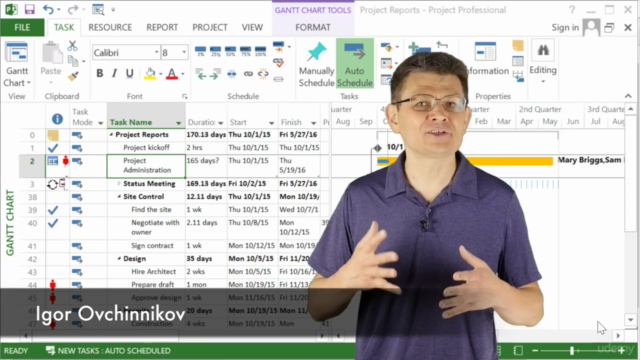Select the Project Administration task cell
The width and height of the screenshot is (640, 360).
click(x=146, y=165)
